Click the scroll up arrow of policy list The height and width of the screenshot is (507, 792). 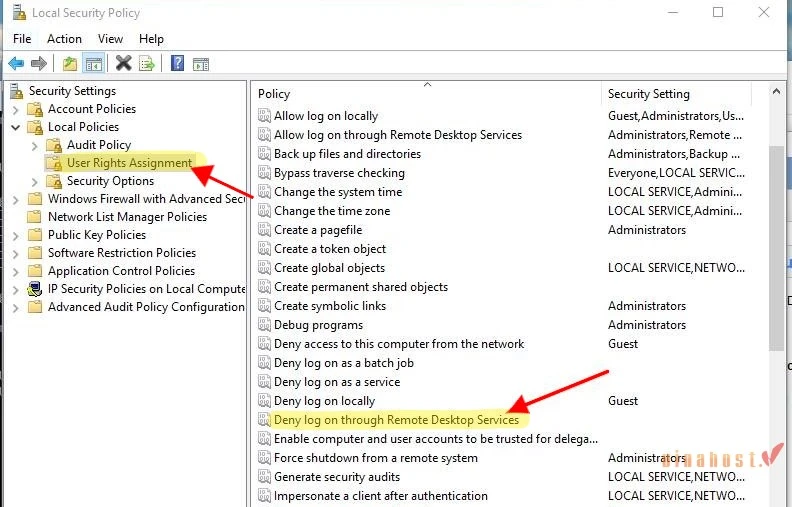(776, 91)
